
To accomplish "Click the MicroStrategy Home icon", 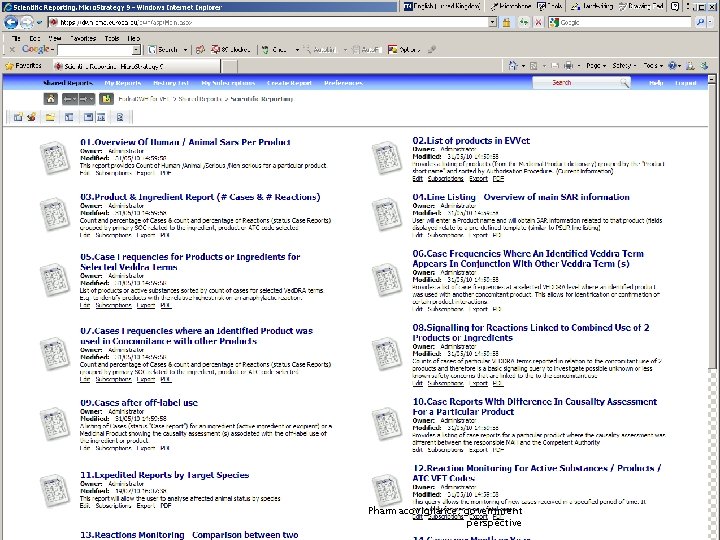I will pyautogui.click(x=51, y=99).
